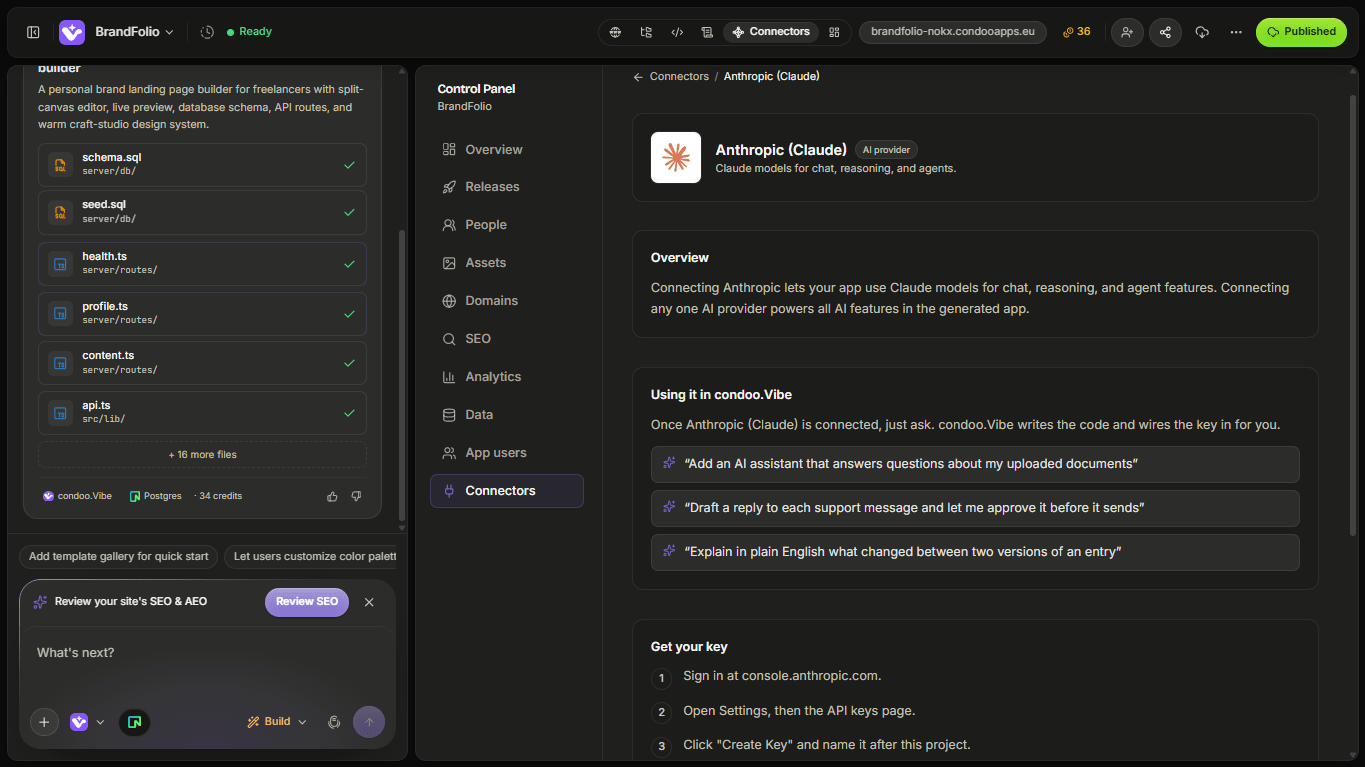This screenshot has width=1365, height=767.
Task: Expand the model selector chevron in chat box
Action: (100, 722)
